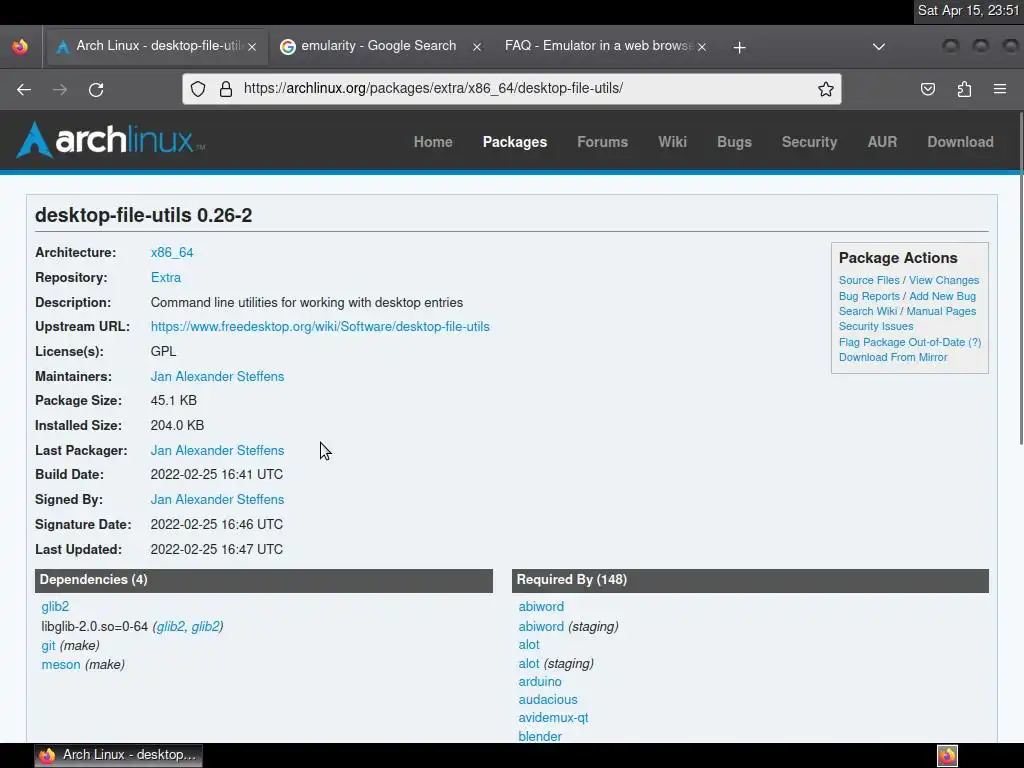Click Signed By Jan Alexander Steffens link

click(x=217, y=500)
